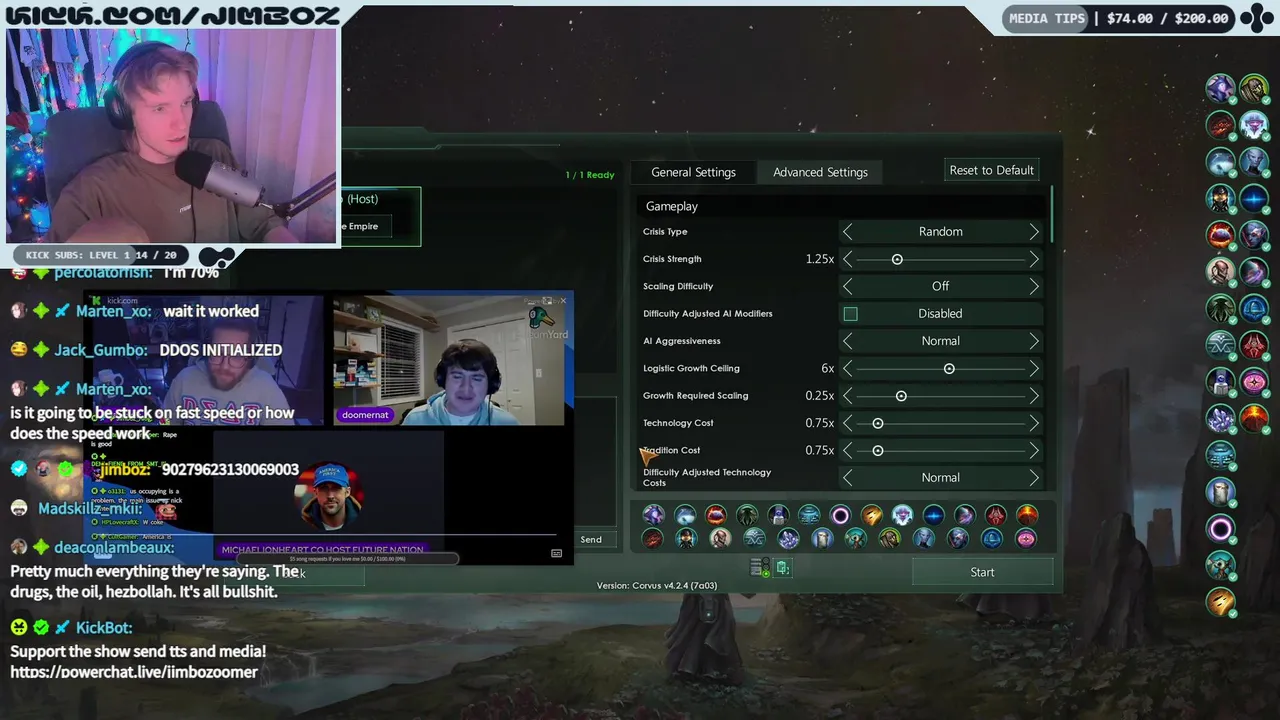Cycle Crisis Type to next option
1280x720 pixels.
[x=1034, y=232]
